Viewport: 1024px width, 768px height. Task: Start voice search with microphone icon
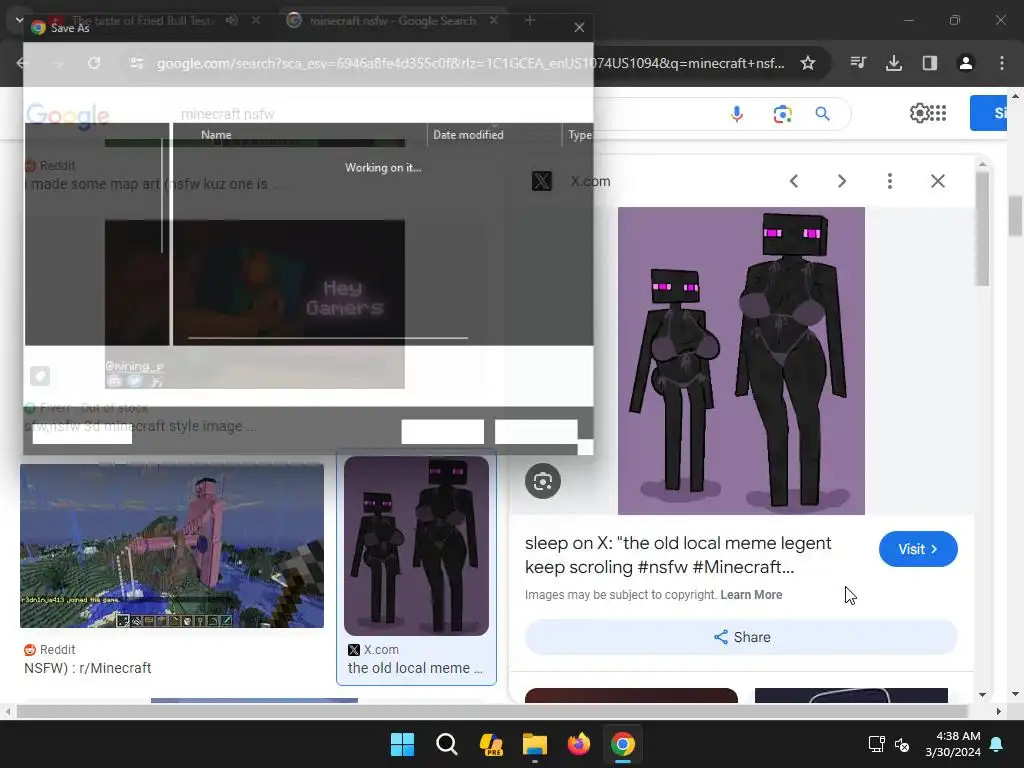pos(737,114)
